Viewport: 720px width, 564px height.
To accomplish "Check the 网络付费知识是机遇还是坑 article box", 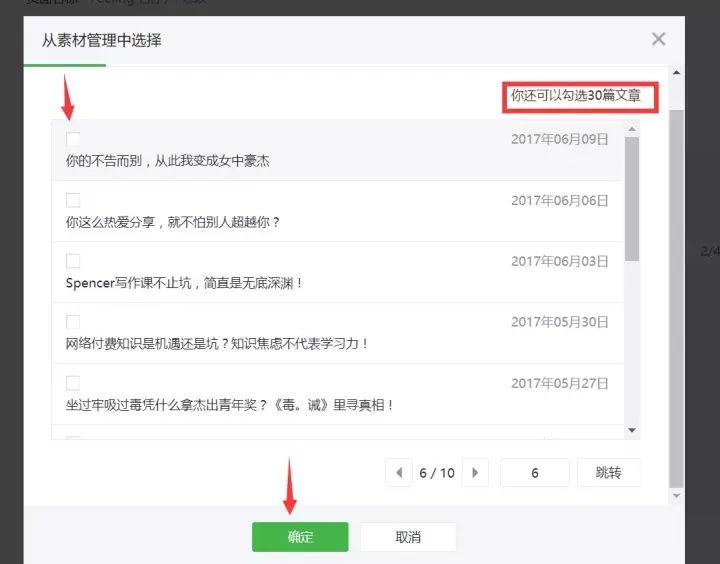I will click(73, 322).
